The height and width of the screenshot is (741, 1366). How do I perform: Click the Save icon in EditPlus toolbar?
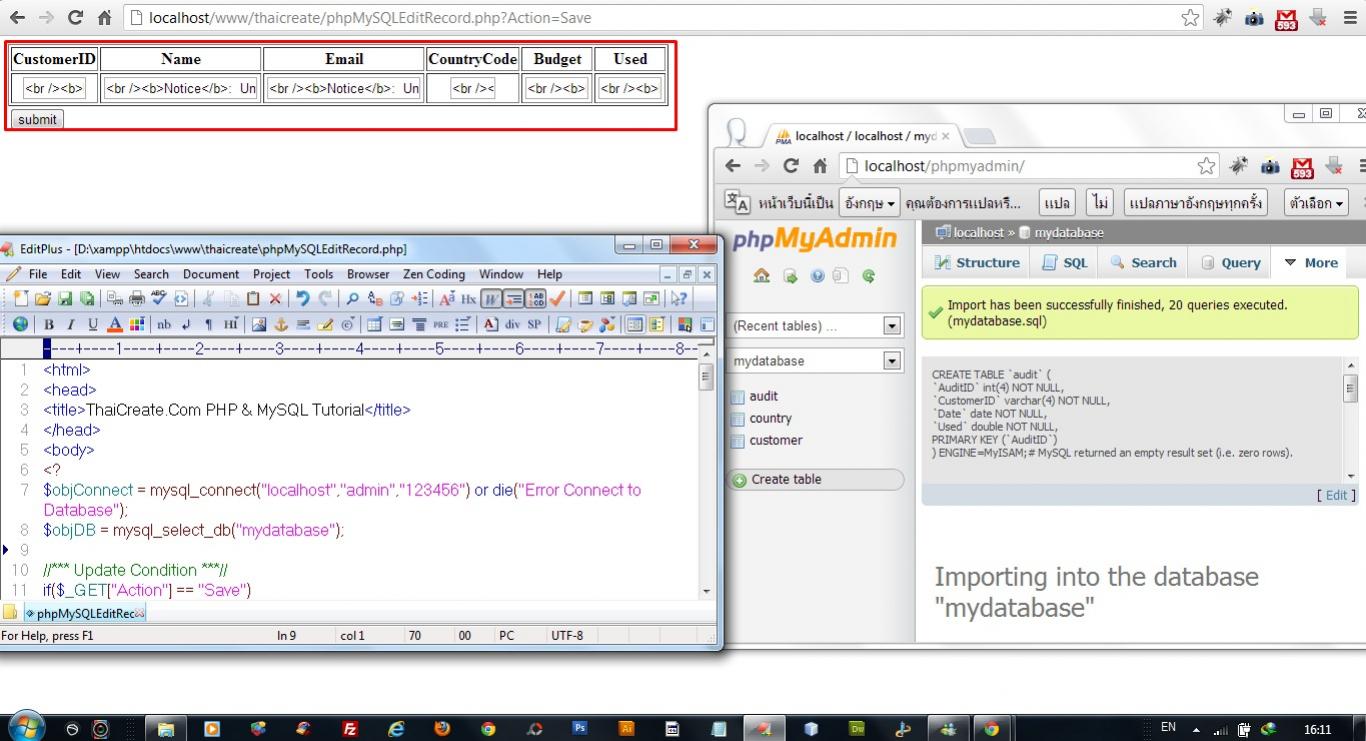point(65,298)
